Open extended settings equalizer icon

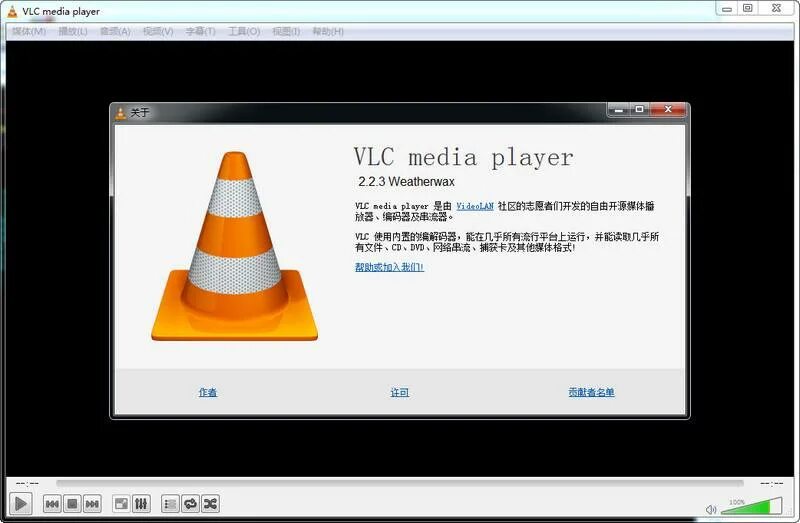[141, 504]
